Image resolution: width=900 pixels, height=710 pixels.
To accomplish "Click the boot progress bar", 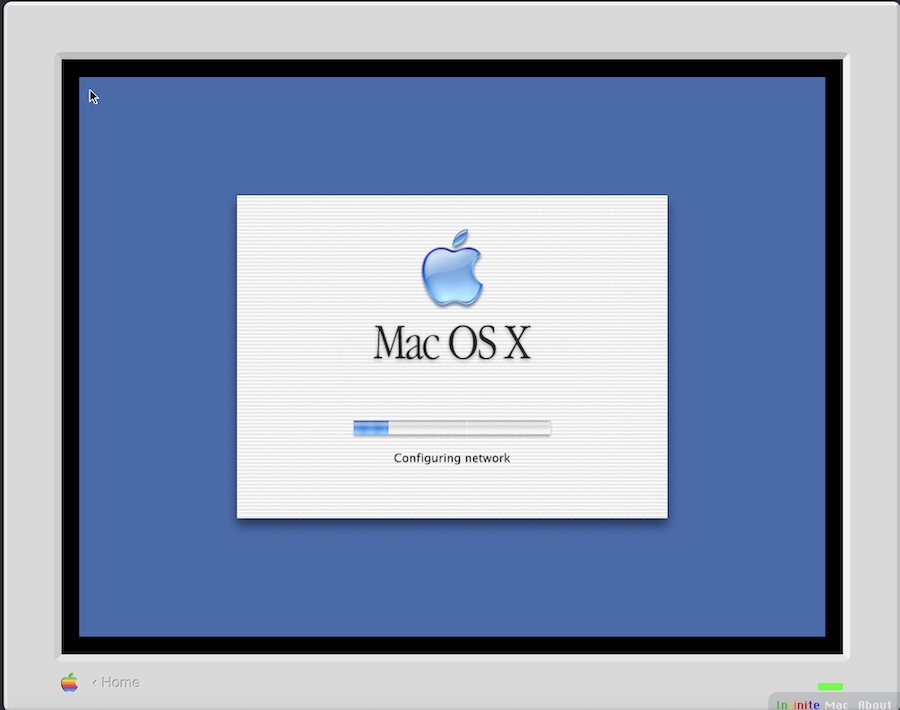I will click(452, 428).
